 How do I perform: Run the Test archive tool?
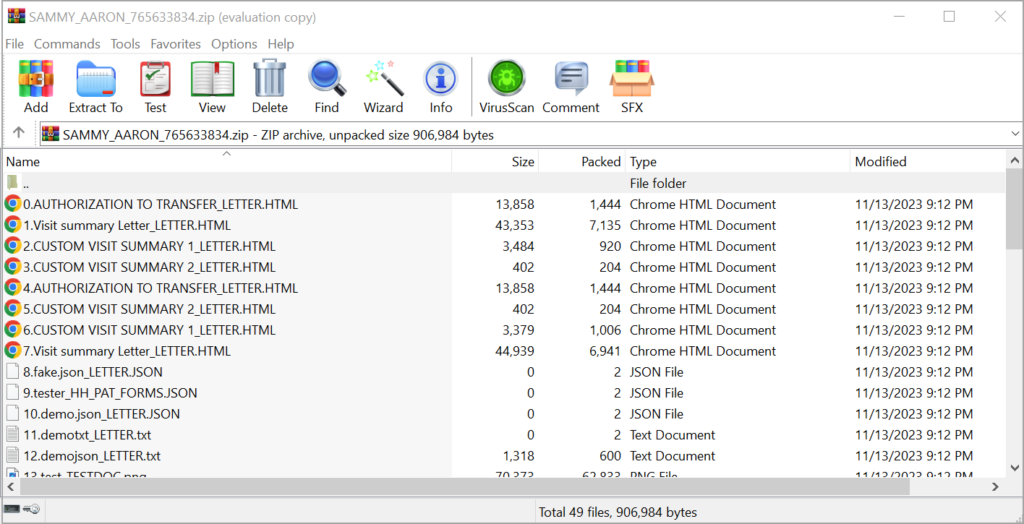pos(155,86)
